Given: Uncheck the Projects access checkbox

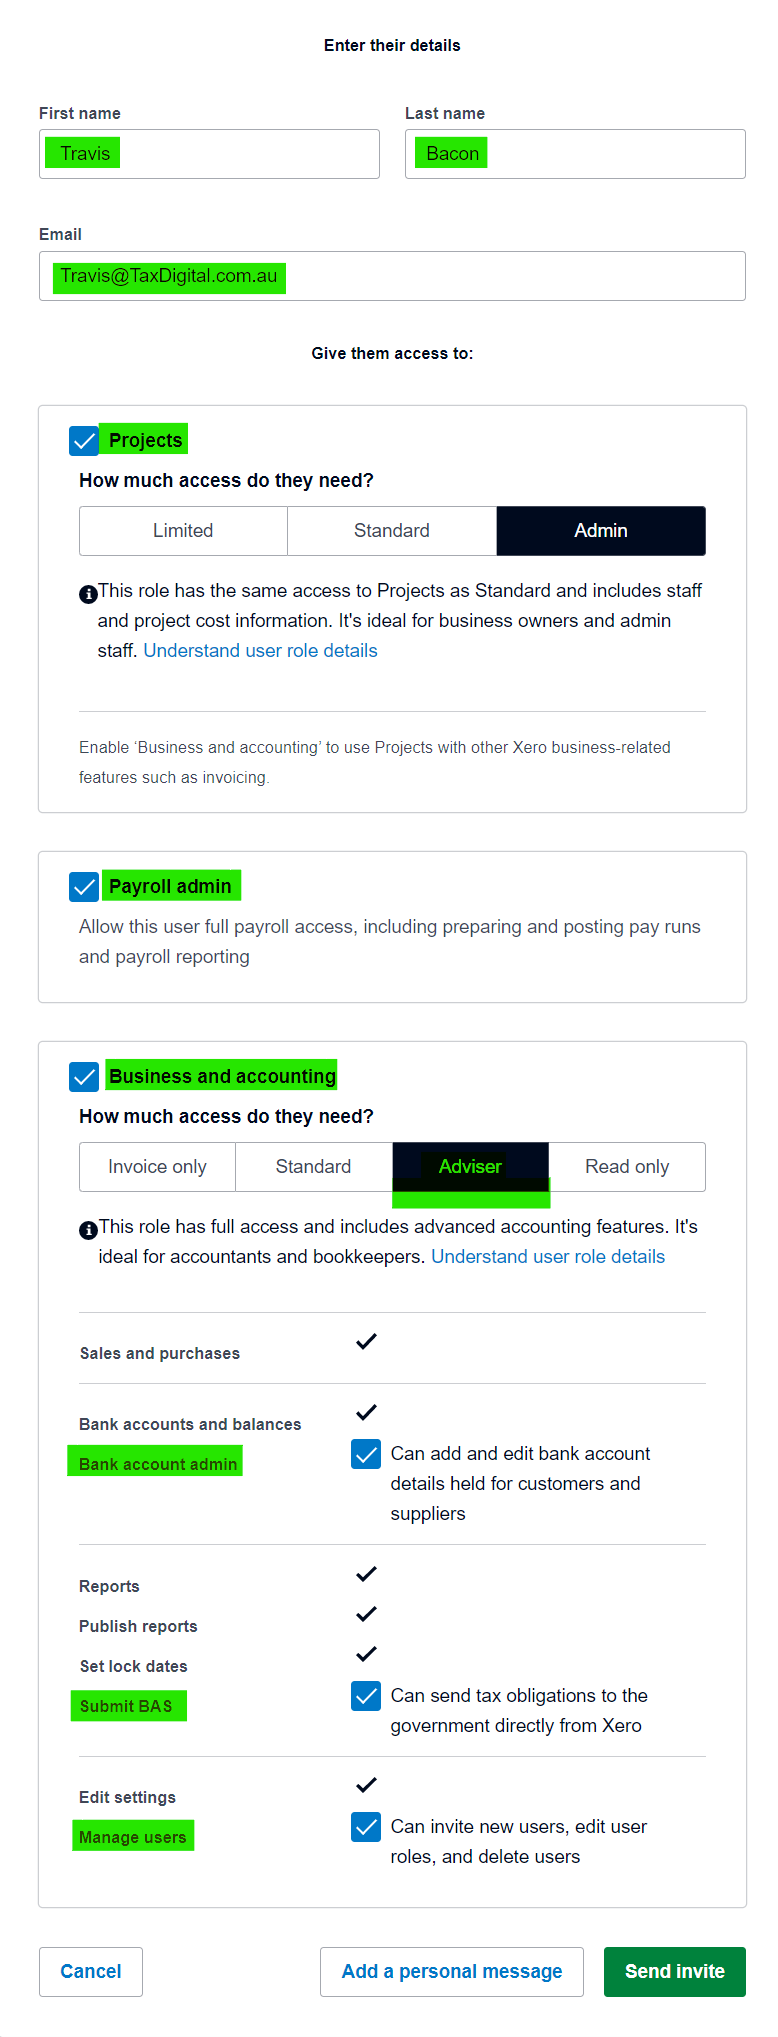Looking at the screenshot, I should click(84, 438).
